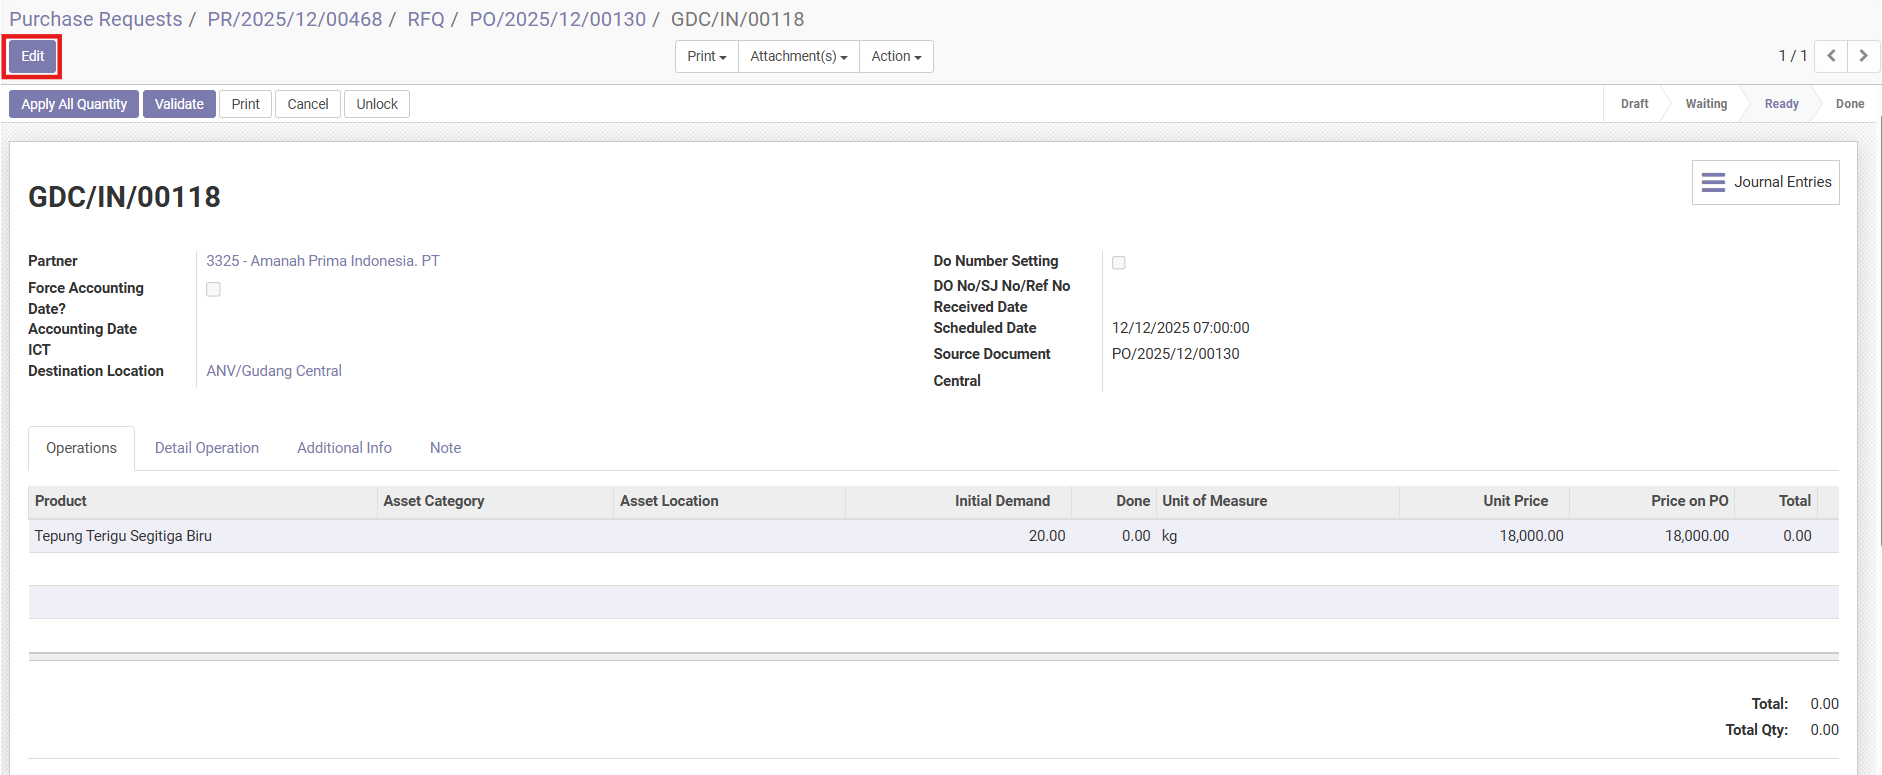Sort by Initial Demand column header
The height and width of the screenshot is (775, 1882).
pyautogui.click(x=1001, y=501)
